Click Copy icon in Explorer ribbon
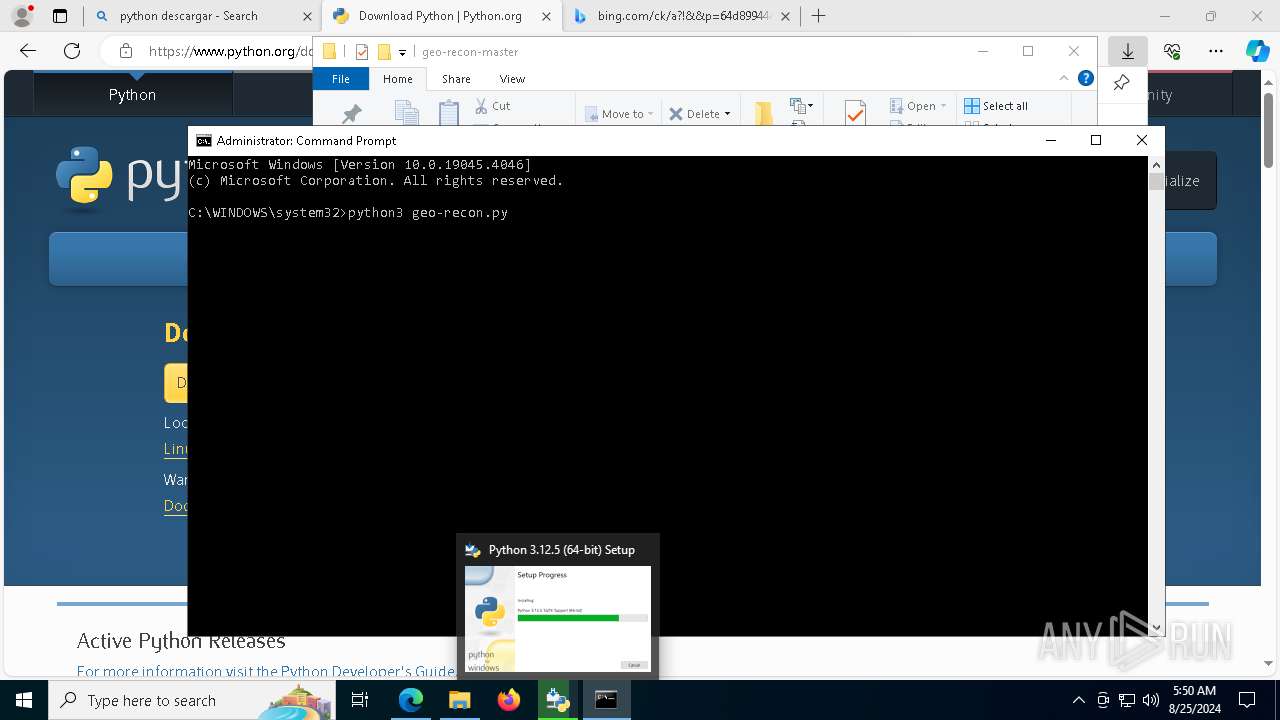The width and height of the screenshot is (1280, 720). coord(405,113)
